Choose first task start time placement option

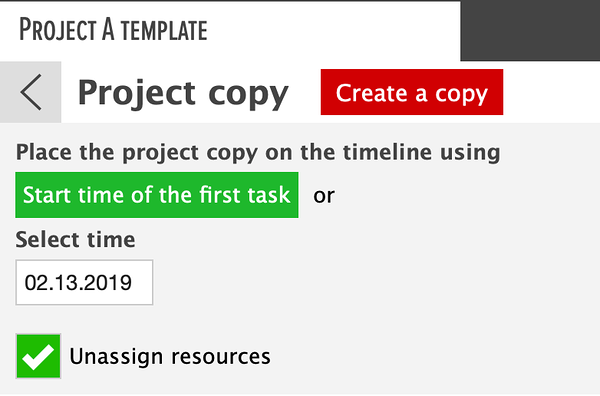pyautogui.click(x=157, y=195)
